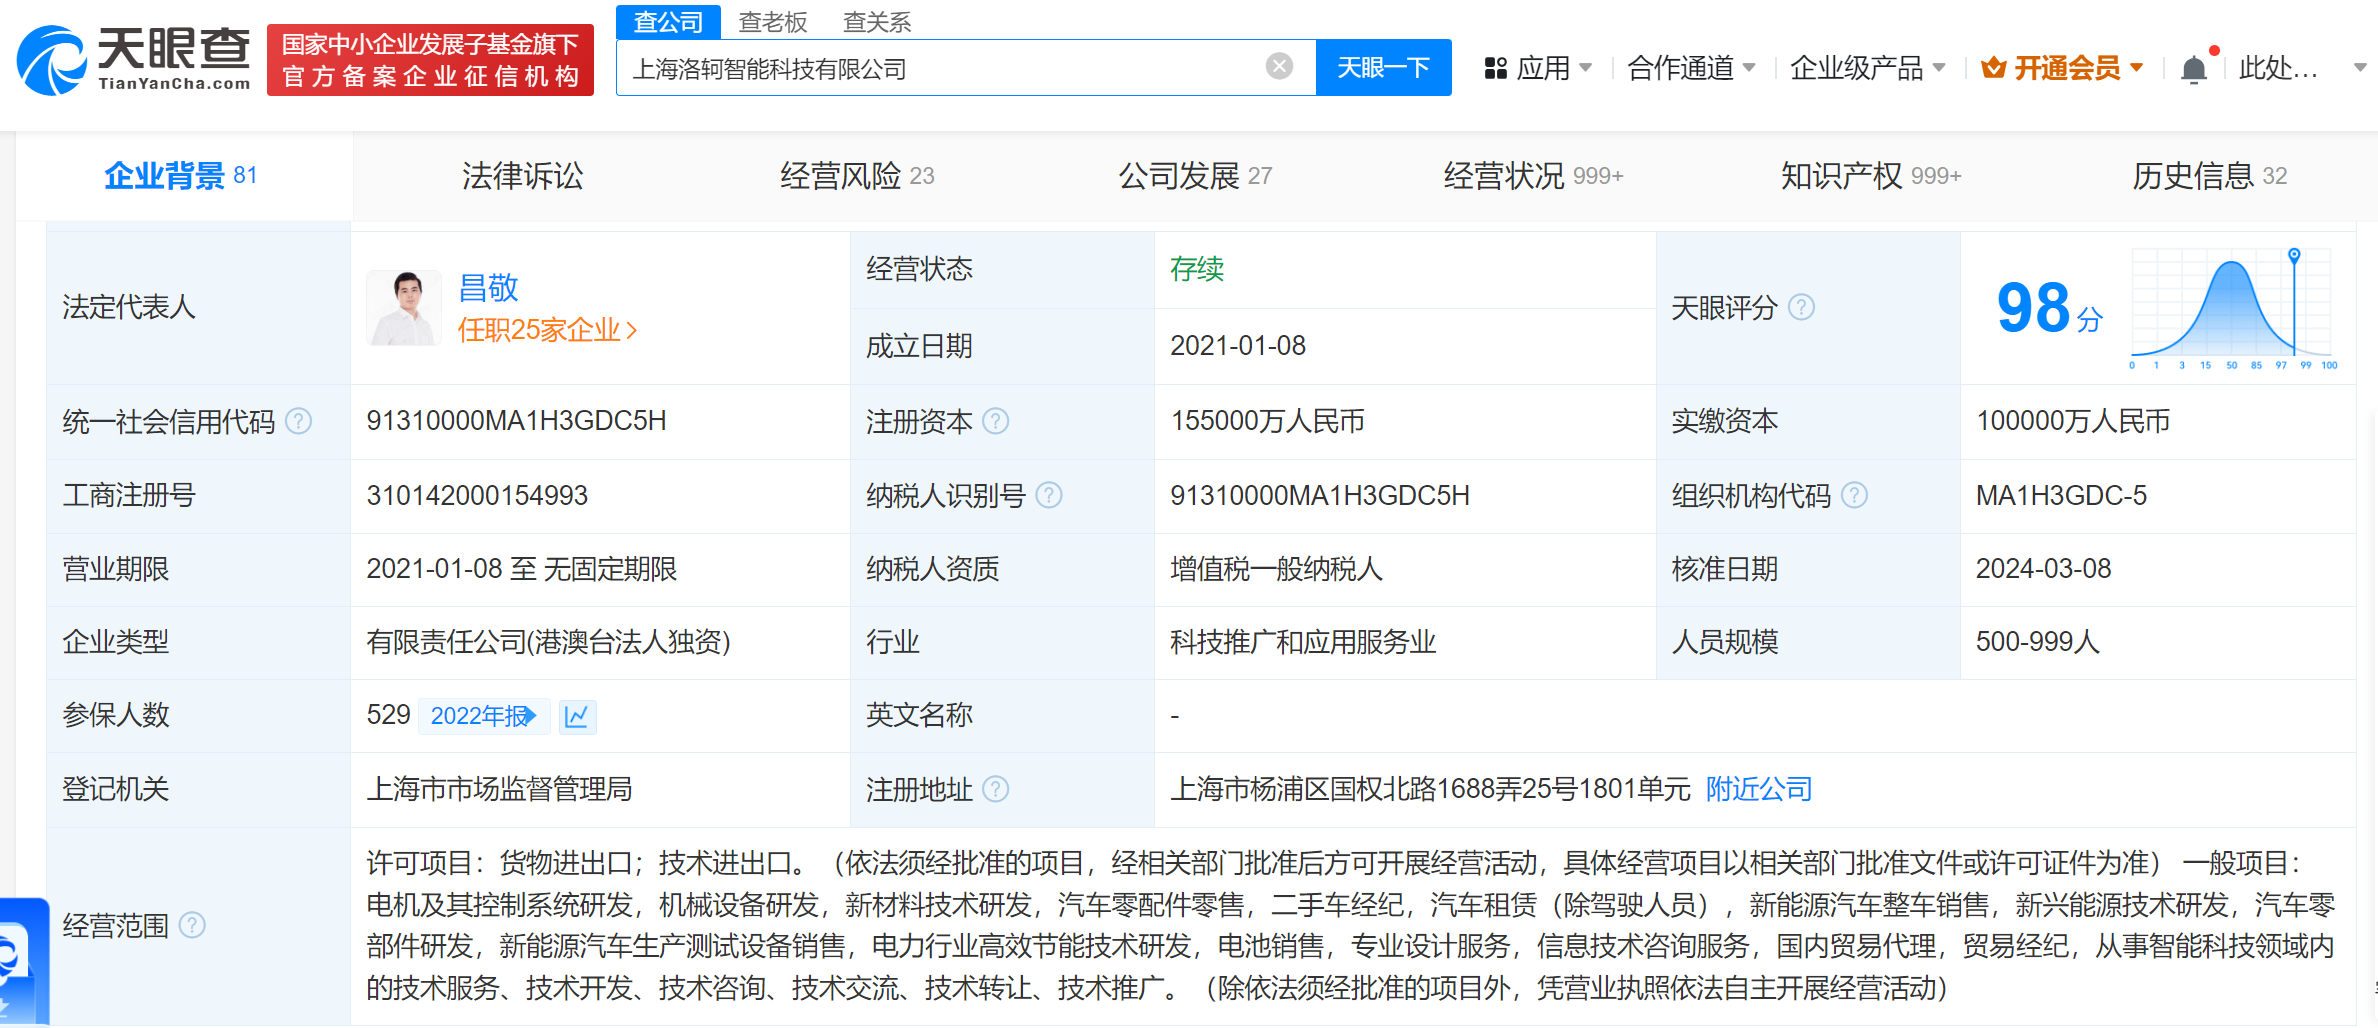2378x1028 pixels.
Task: Switch to the 法律诉讼 tab
Action: pyautogui.click(x=522, y=176)
